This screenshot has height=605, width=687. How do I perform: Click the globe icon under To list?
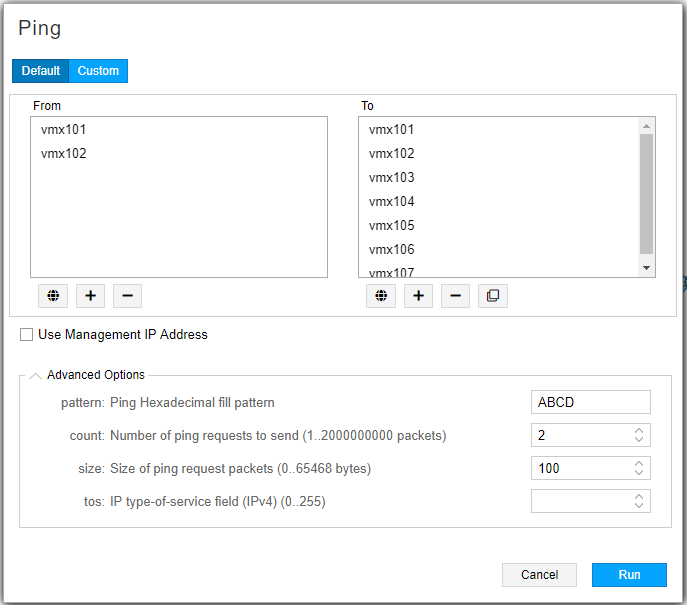380,296
